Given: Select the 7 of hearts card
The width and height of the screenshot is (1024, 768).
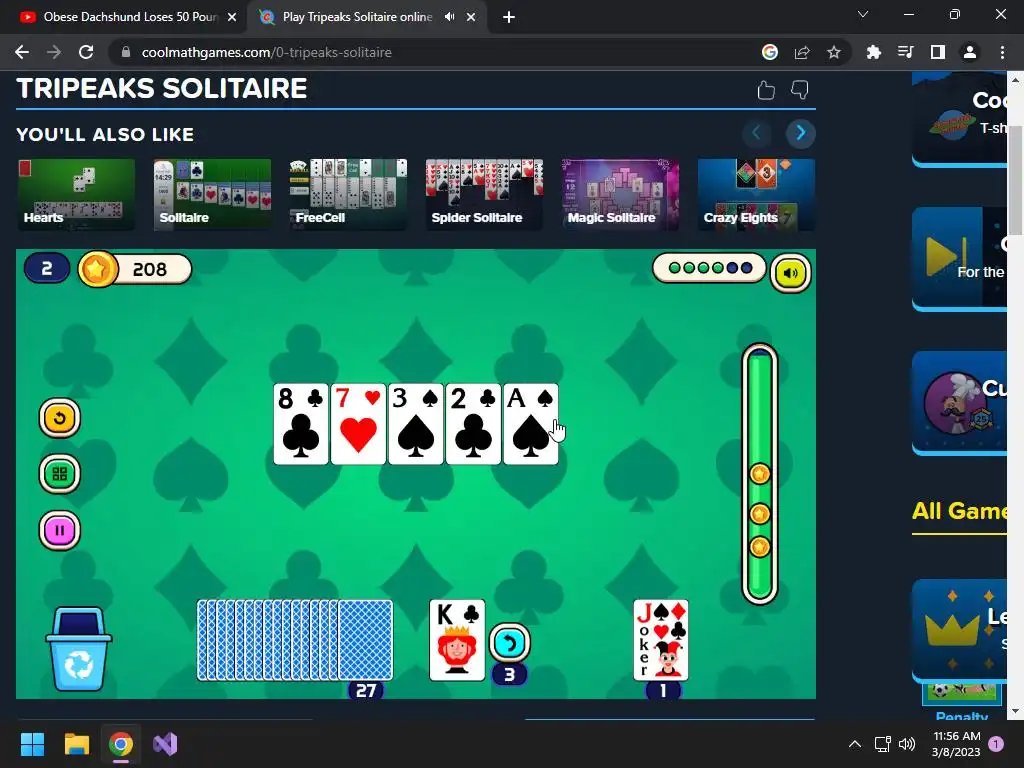Looking at the screenshot, I should click(359, 424).
